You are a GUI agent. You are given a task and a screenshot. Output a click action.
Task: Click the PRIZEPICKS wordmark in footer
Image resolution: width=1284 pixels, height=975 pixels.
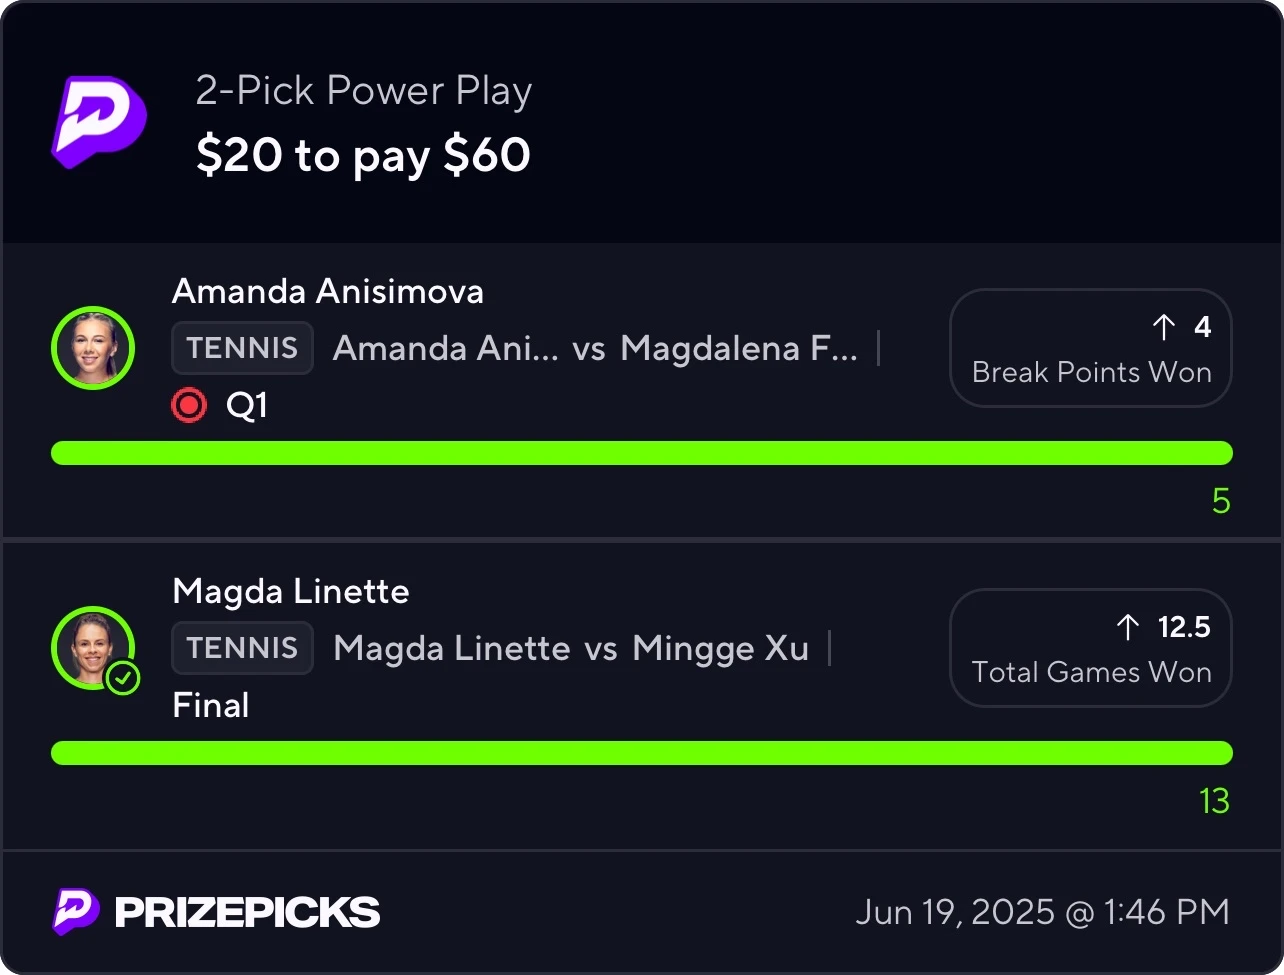[247, 913]
